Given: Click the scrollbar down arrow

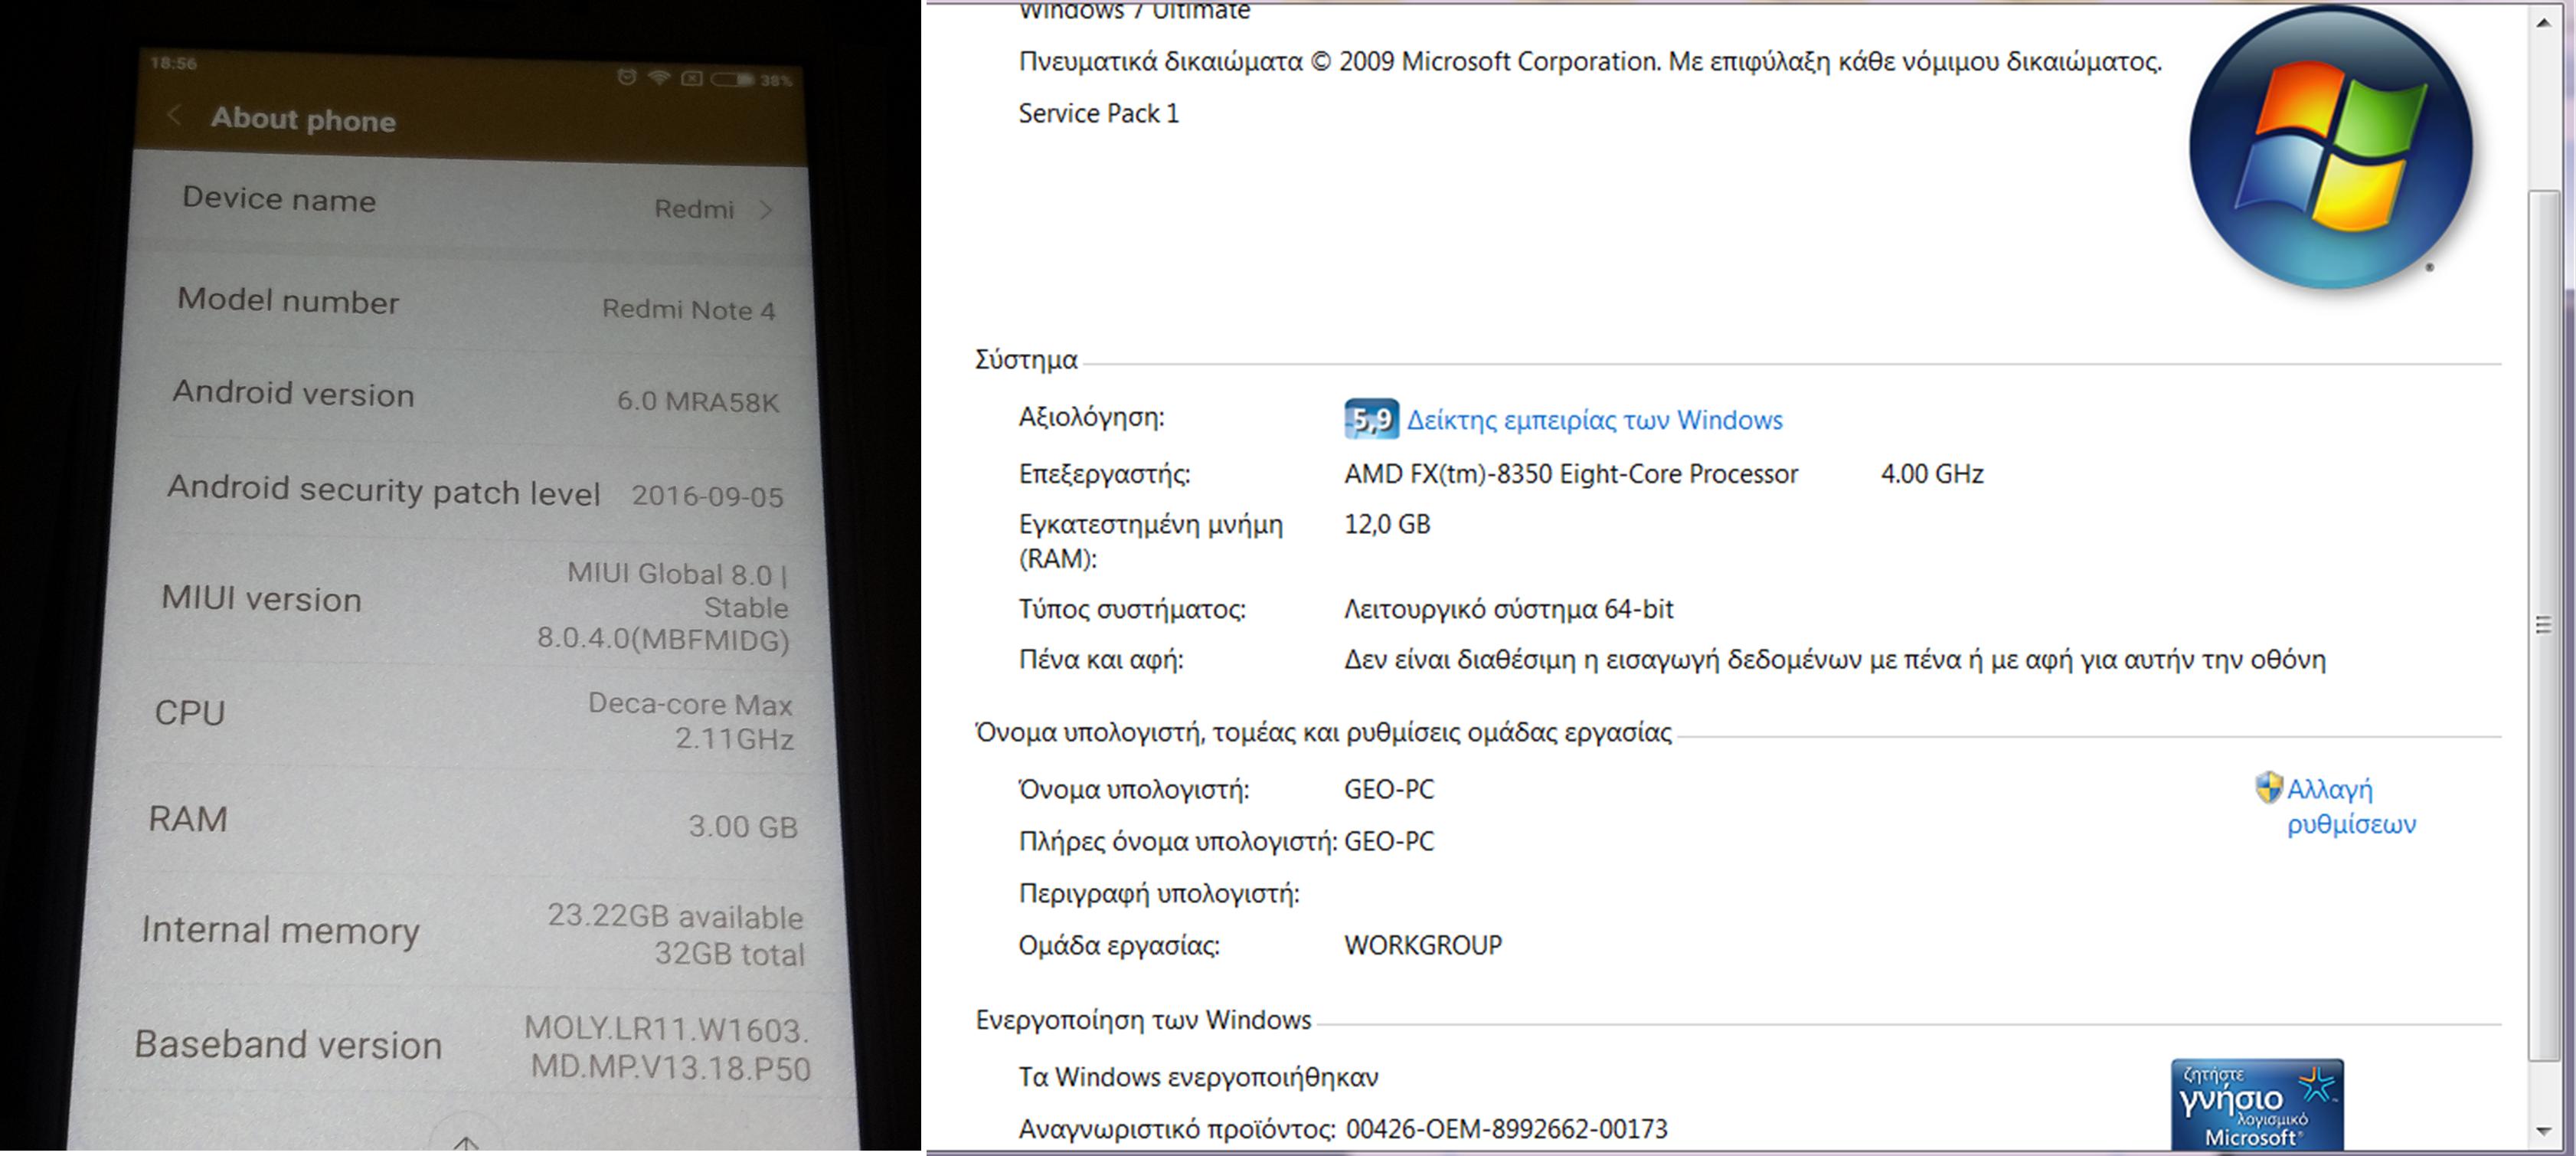Looking at the screenshot, I should [x=2543, y=1132].
